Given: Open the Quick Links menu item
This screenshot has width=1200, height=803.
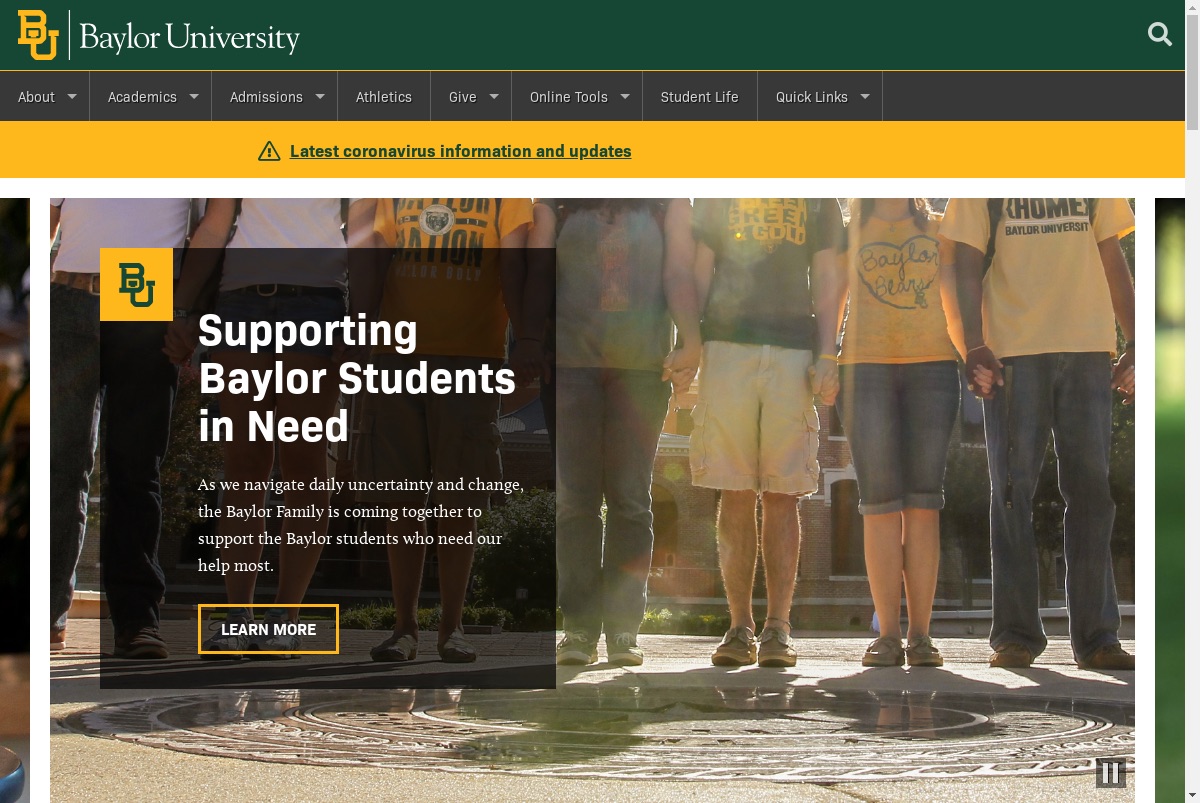Looking at the screenshot, I should tap(812, 97).
